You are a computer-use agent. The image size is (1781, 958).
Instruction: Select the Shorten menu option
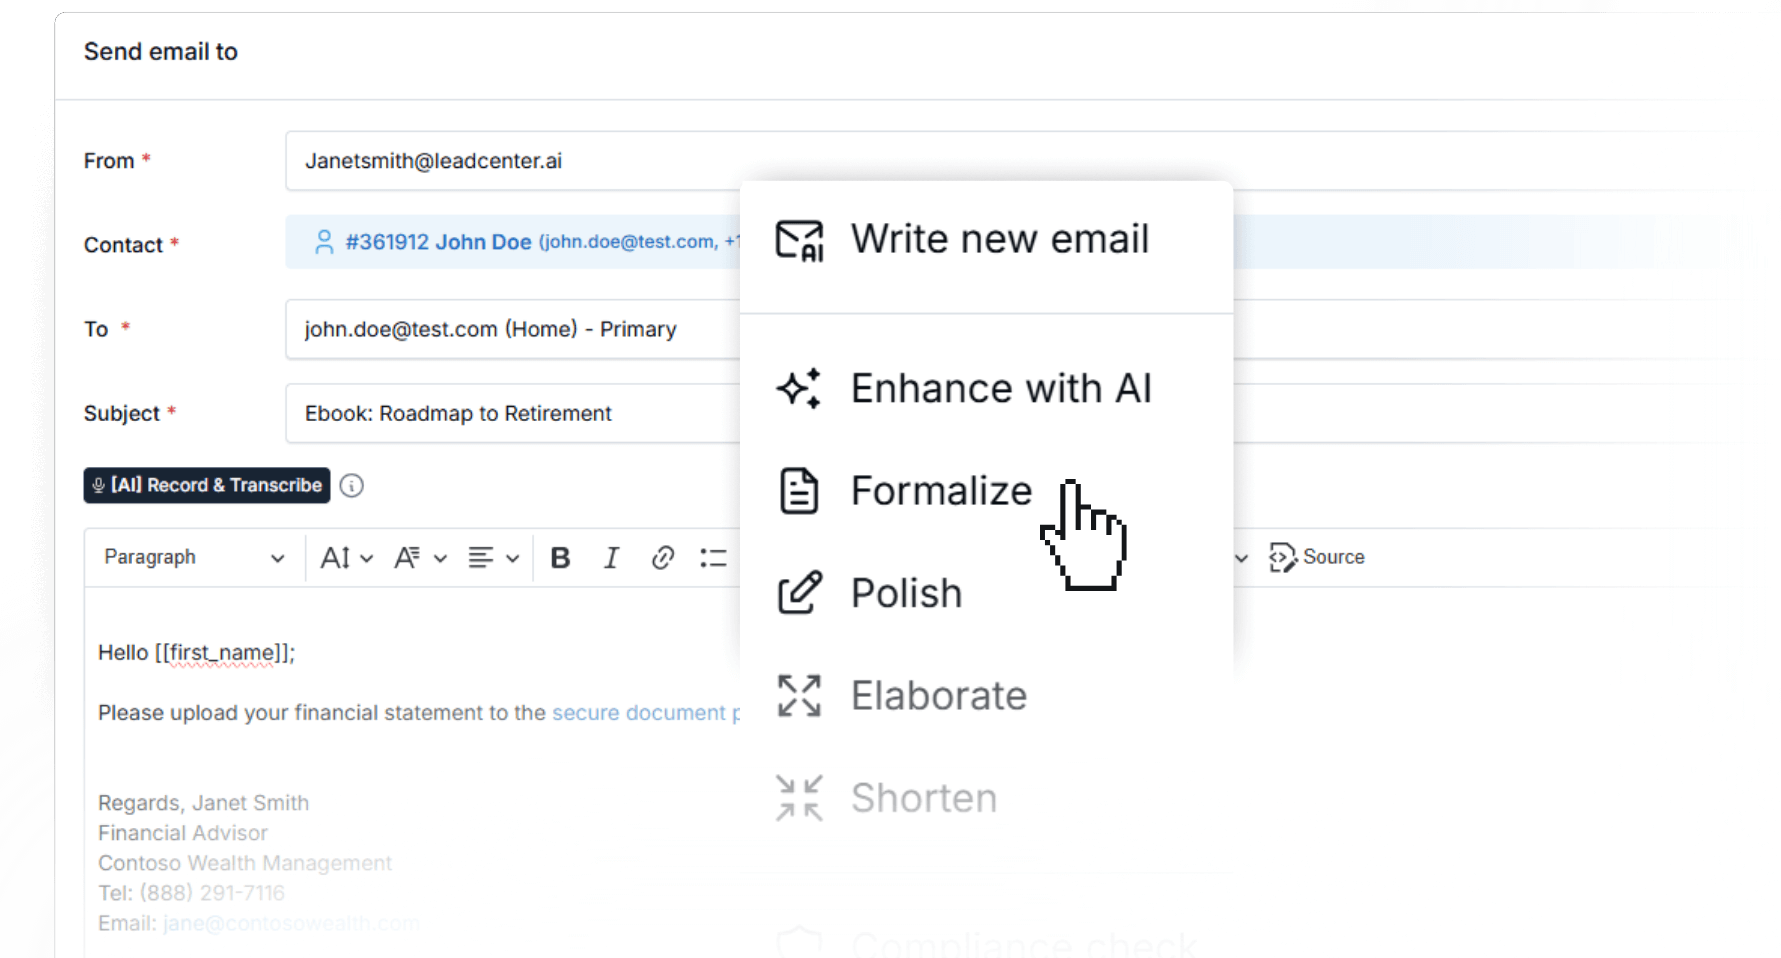click(x=922, y=798)
